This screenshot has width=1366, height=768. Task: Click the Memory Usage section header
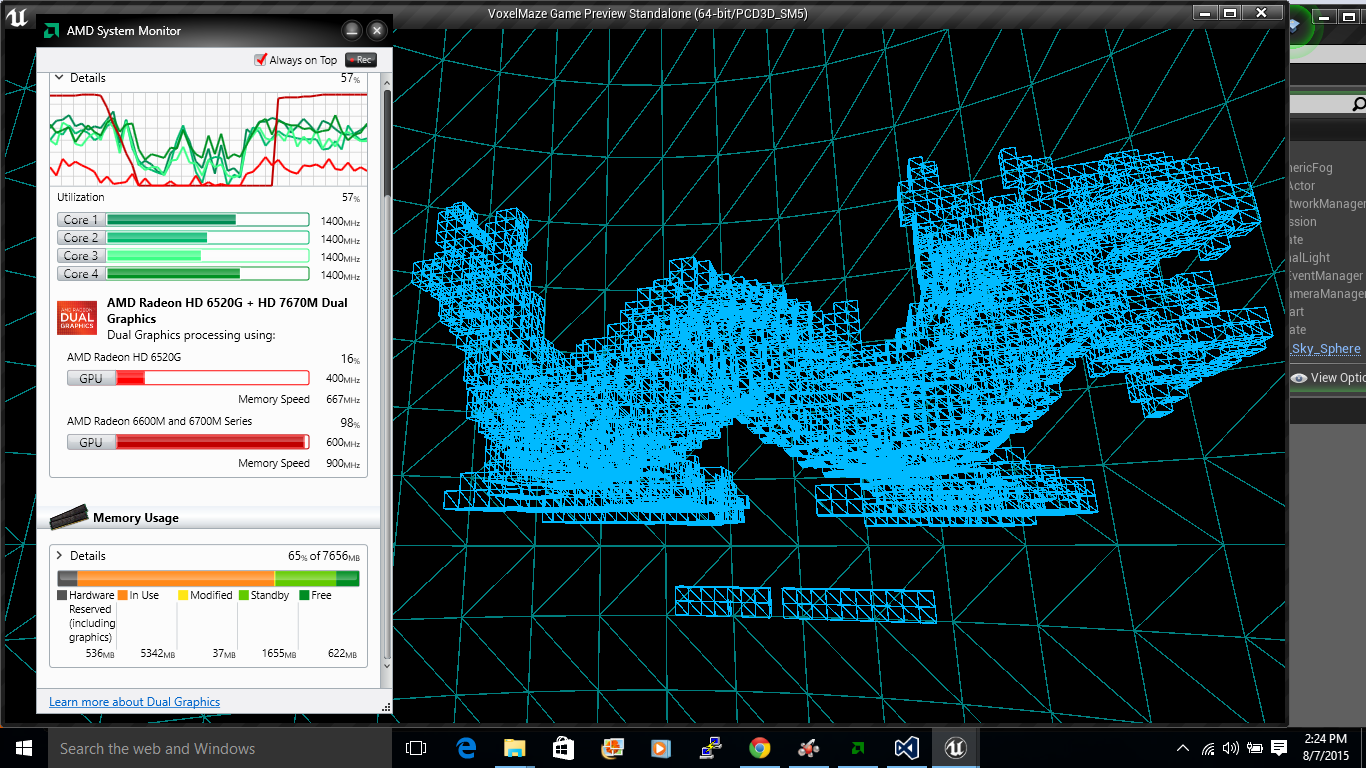tap(209, 518)
